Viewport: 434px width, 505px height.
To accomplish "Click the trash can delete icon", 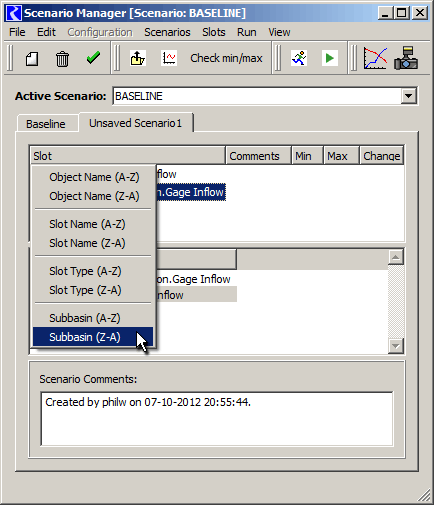I will point(62,59).
